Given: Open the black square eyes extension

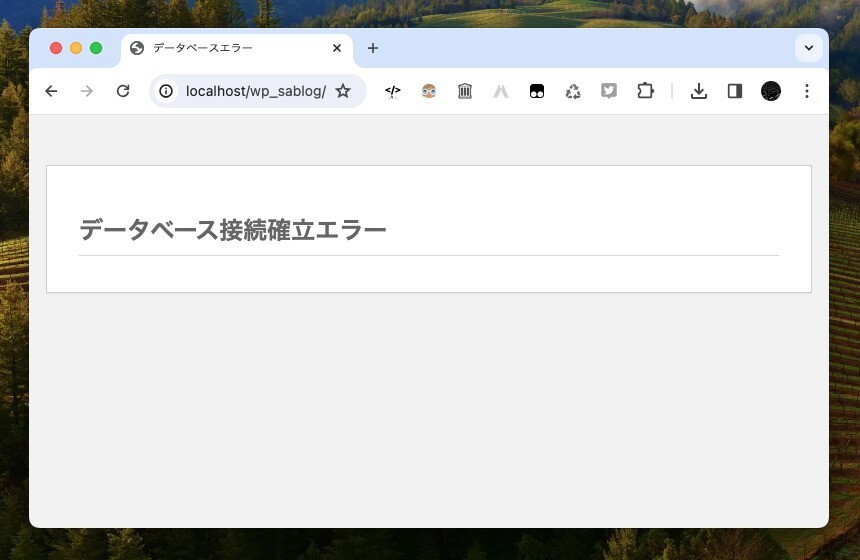Looking at the screenshot, I should click(x=537, y=91).
